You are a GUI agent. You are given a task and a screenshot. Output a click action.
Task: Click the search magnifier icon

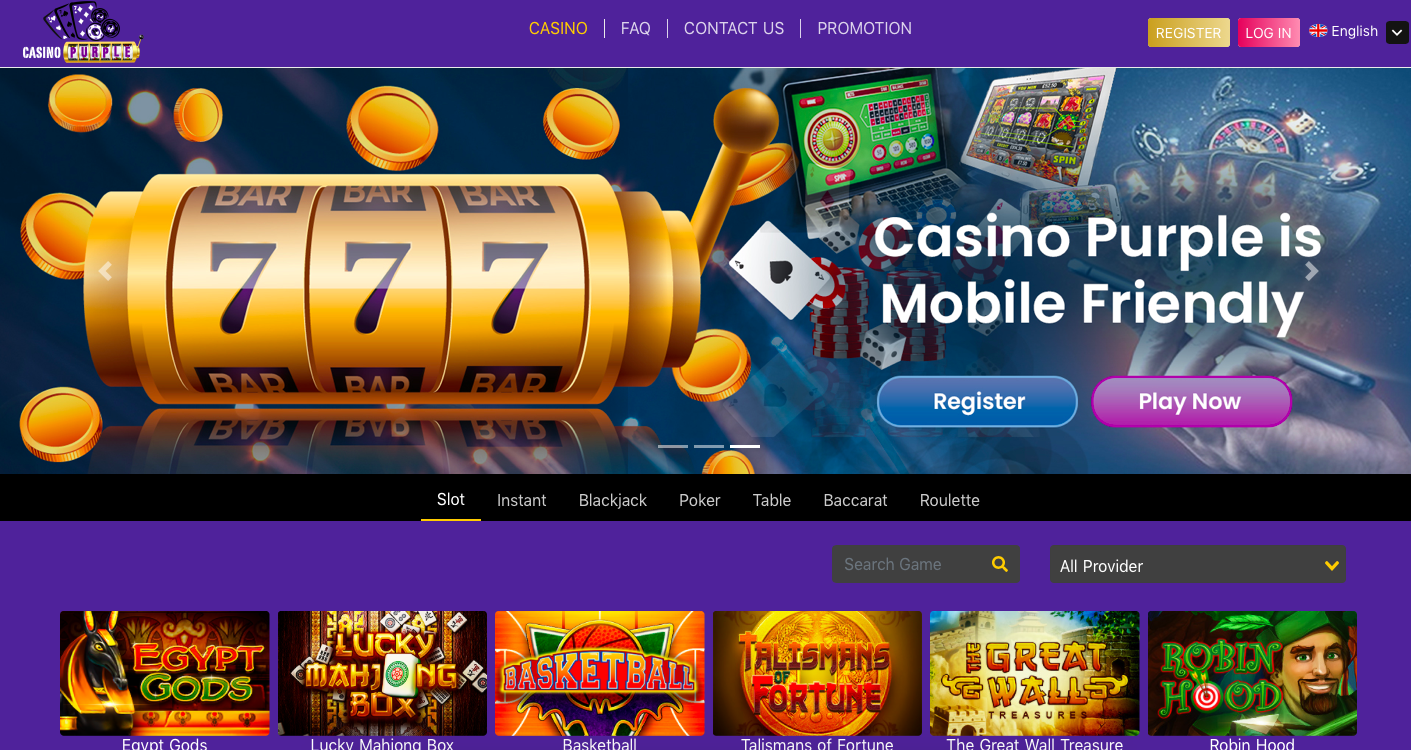pyautogui.click(x=999, y=564)
